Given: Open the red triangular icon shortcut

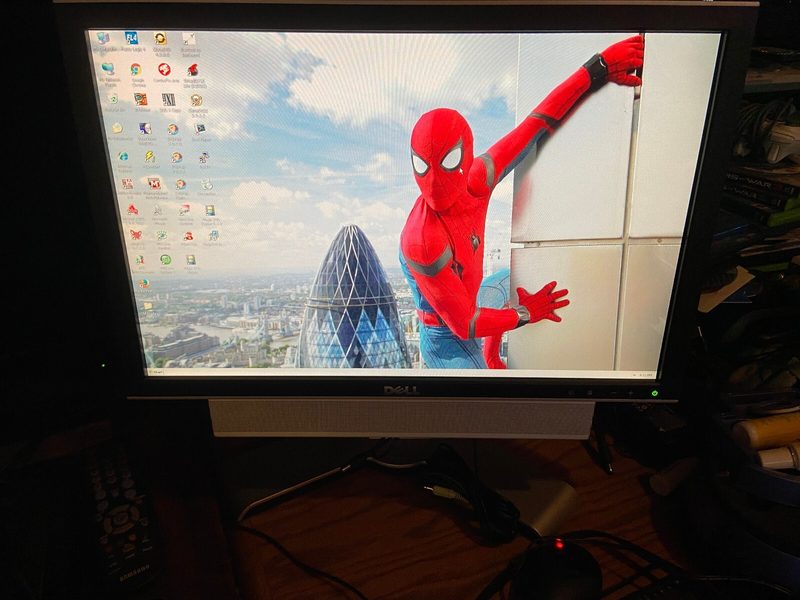Looking at the screenshot, I should (x=132, y=209).
